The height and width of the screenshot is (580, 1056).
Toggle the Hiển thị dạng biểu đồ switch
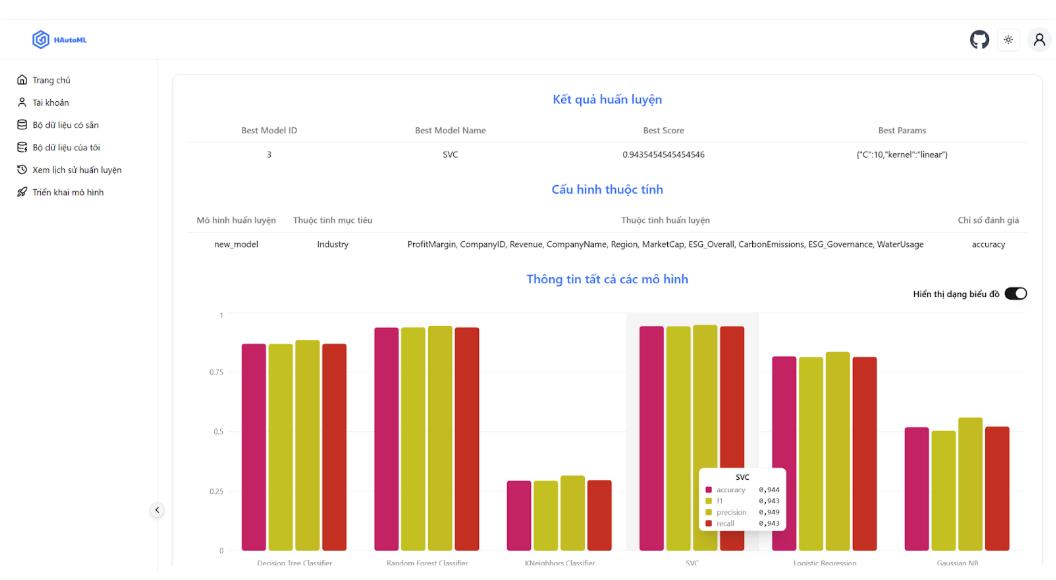click(x=1015, y=293)
